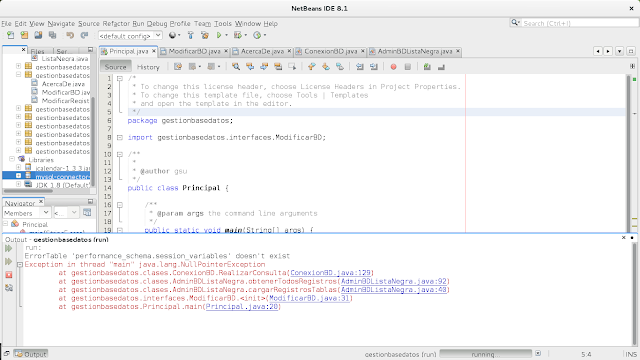The image size is (640, 360).
Task: Collapse the import fold at line 8
Action: 120,138
